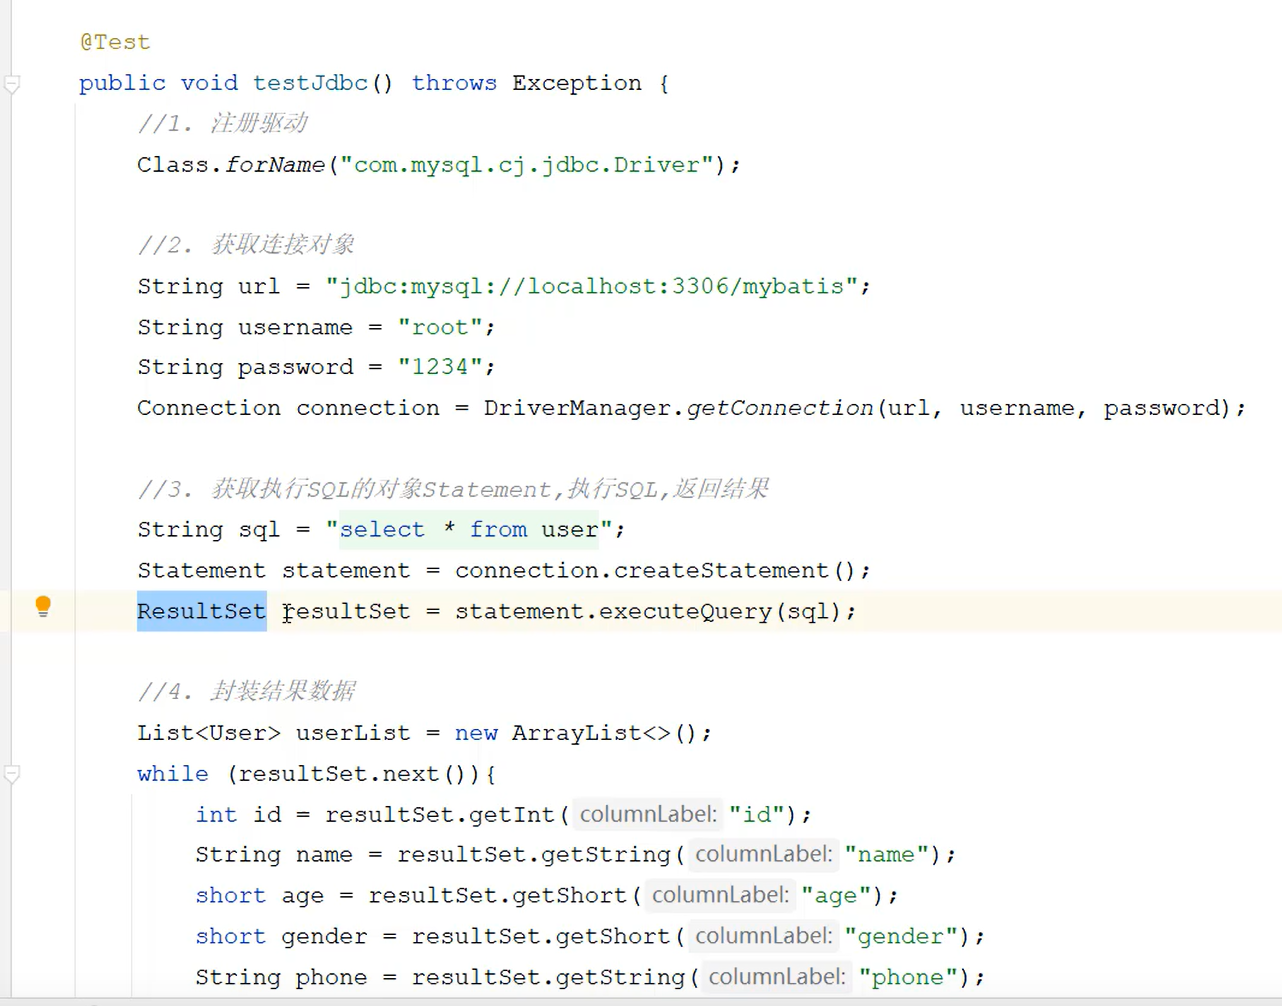Click the "gender" column label string
This screenshot has height=1006, width=1282.
(901, 937)
